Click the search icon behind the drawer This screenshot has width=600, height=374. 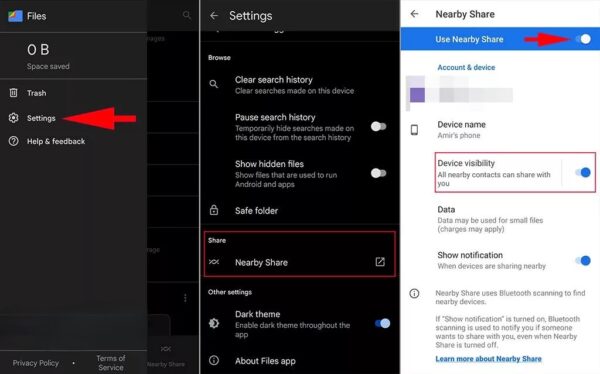tap(186, 15)
